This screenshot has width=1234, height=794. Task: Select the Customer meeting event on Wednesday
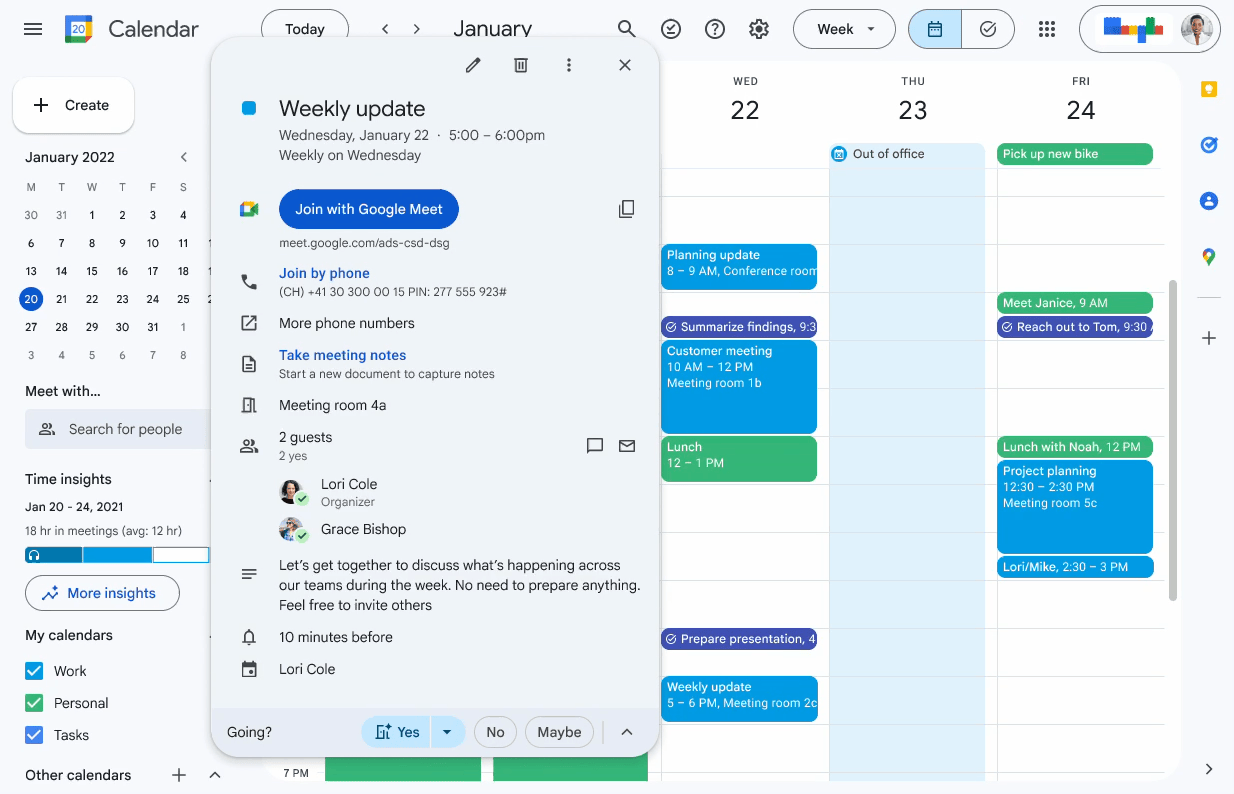739,386
